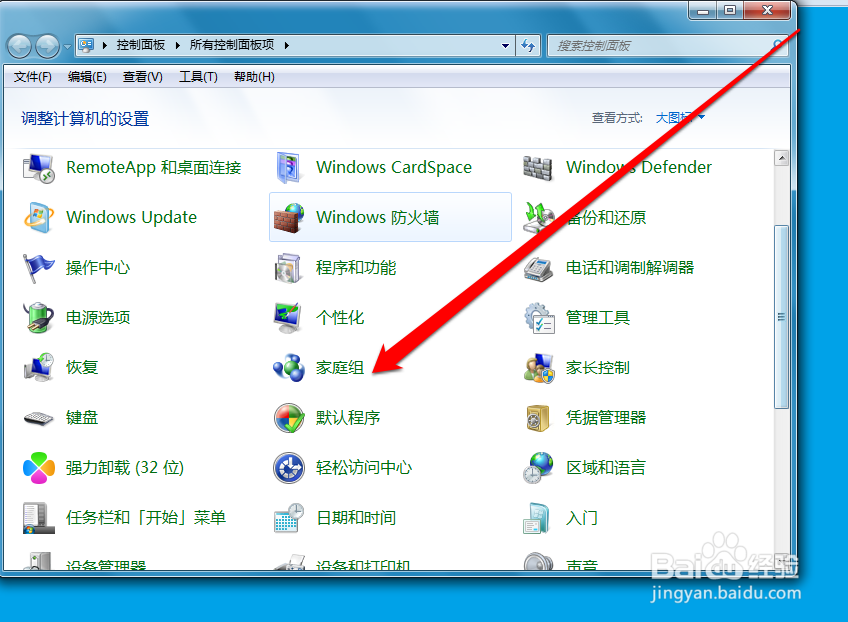
Task: Click the 凭据管理器 text link
Action: click(606, 418)
